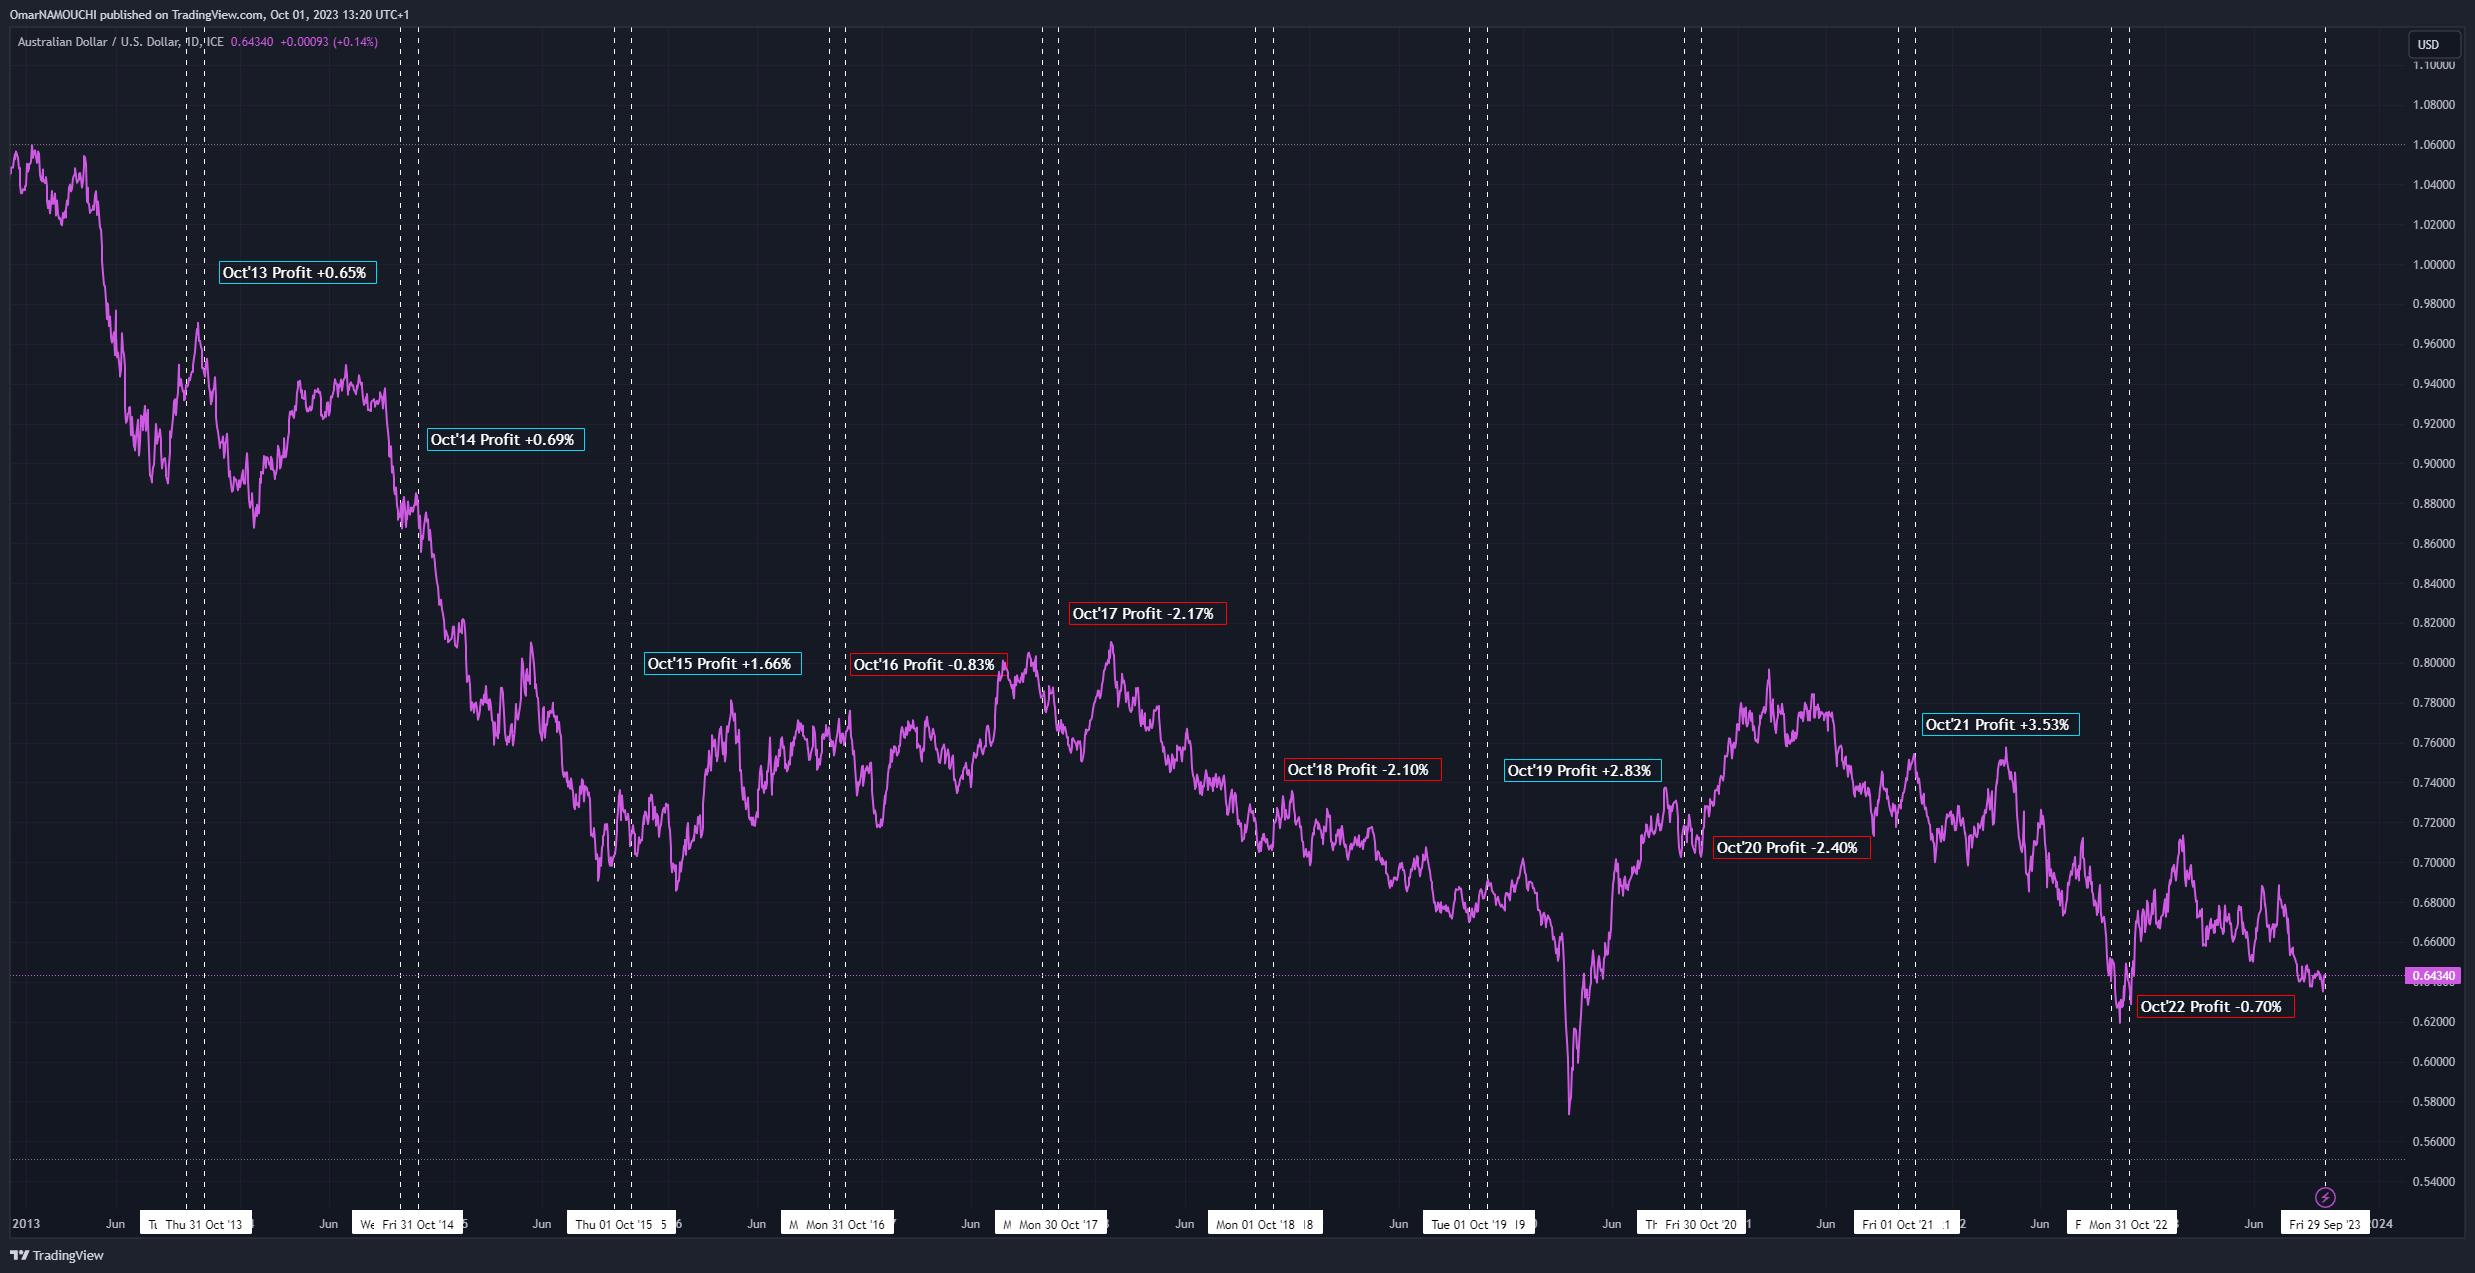Click the Mon 31 Oct '22 date label
The image size is (2475, 1273).
pyautogui.click(x=2128, y=1224)
